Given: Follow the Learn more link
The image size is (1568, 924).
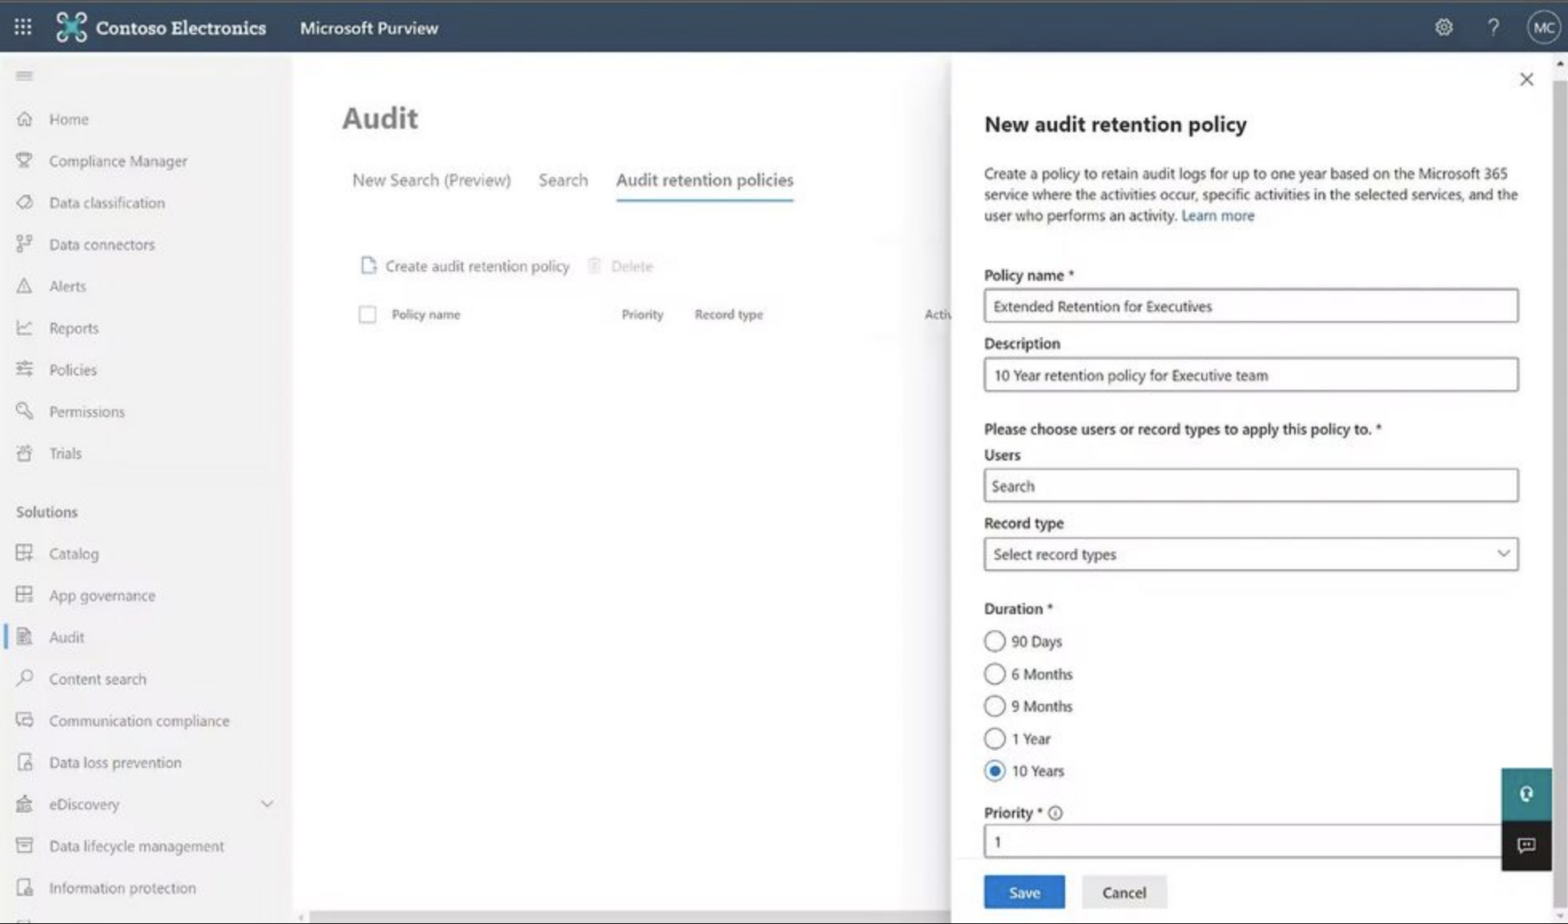Looking at the screenshot, I should (1217, 216).
